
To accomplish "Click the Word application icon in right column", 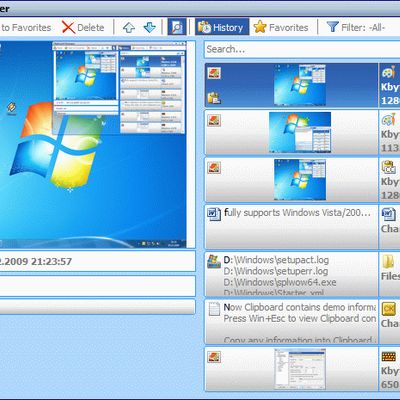I will (388, 214).
